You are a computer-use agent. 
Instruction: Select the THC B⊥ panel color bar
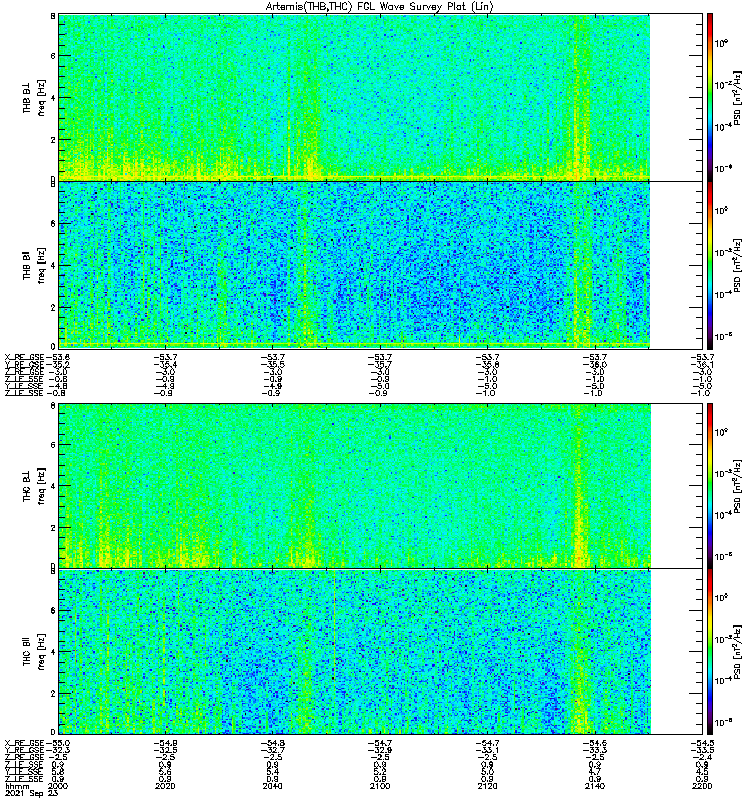point(710,486)
